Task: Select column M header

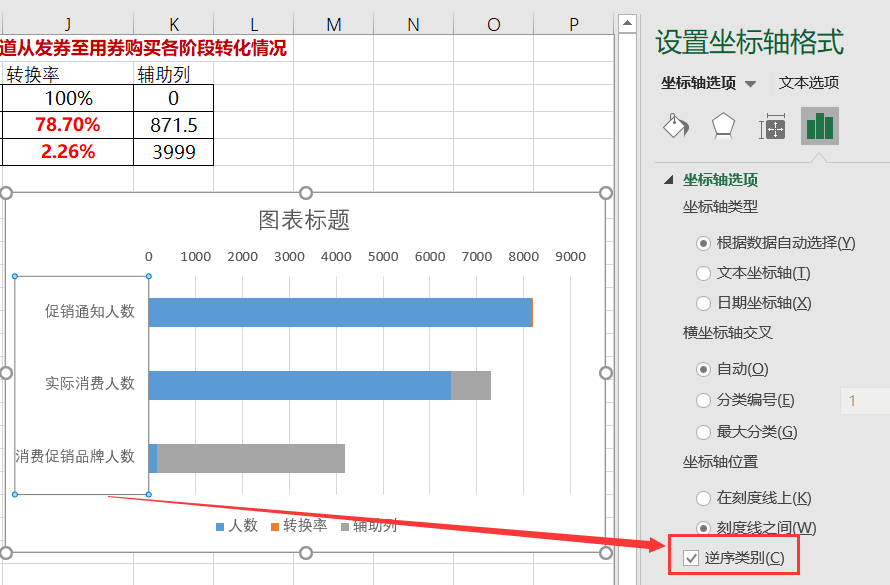Action: (x=334, y=24)
